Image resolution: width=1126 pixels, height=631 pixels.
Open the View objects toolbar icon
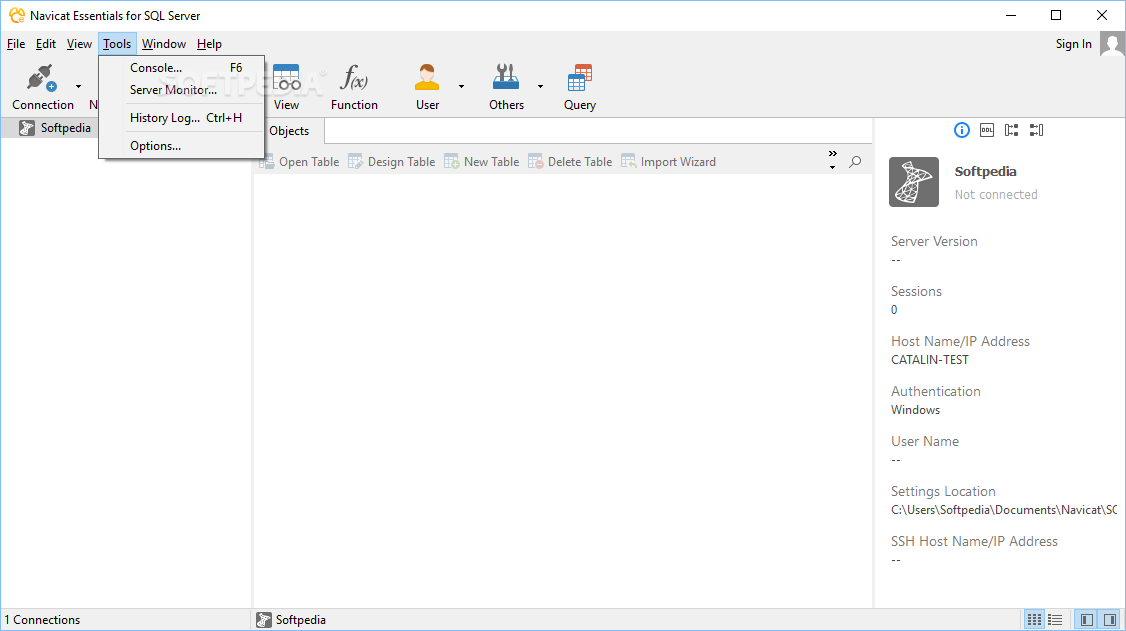(x=287, y=78)
